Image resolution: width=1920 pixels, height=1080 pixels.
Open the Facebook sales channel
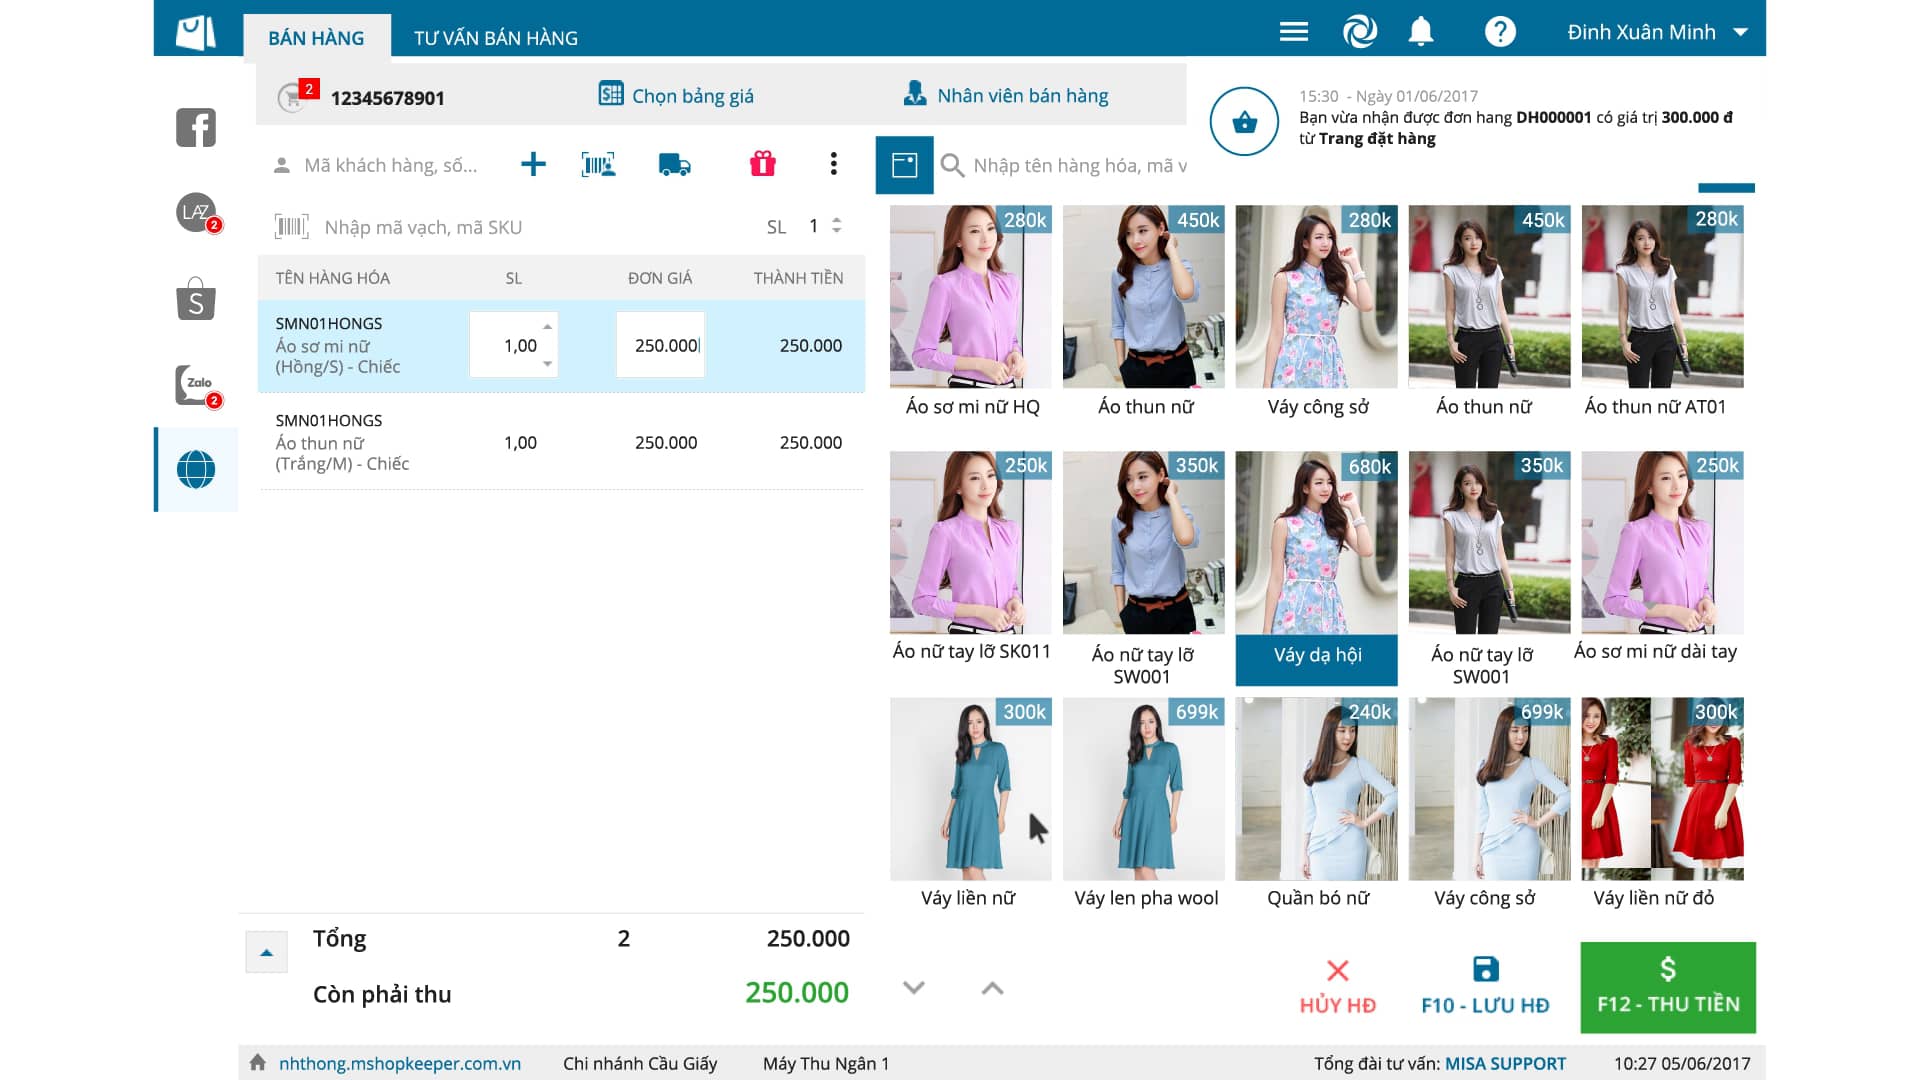[x=195, y=128]
